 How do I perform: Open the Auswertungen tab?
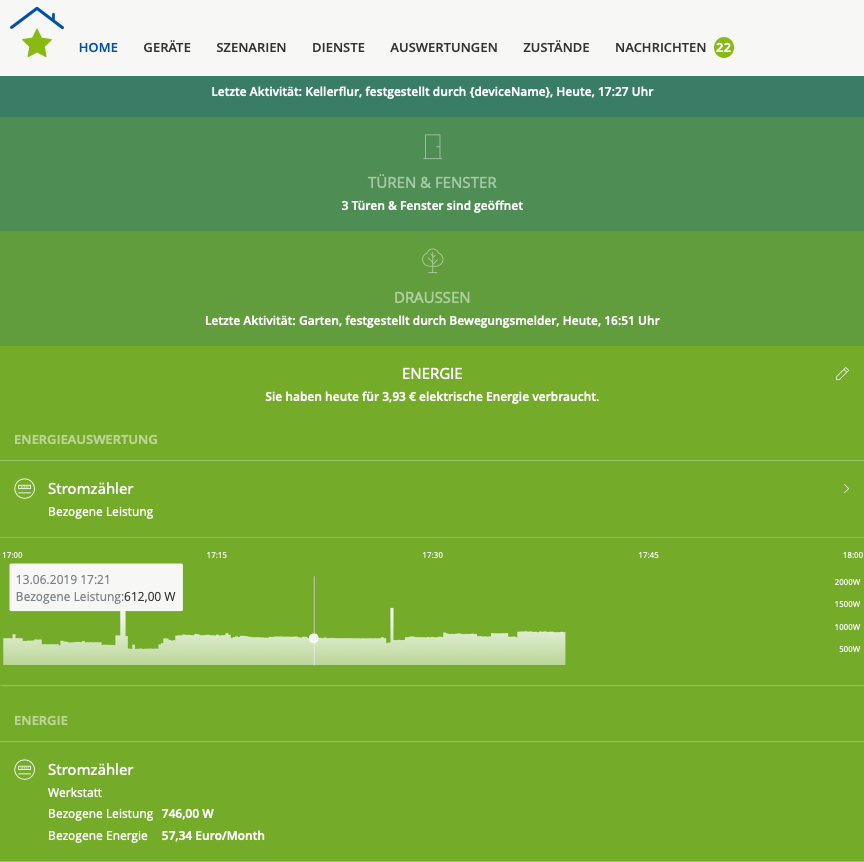click(x=444, y=47)
